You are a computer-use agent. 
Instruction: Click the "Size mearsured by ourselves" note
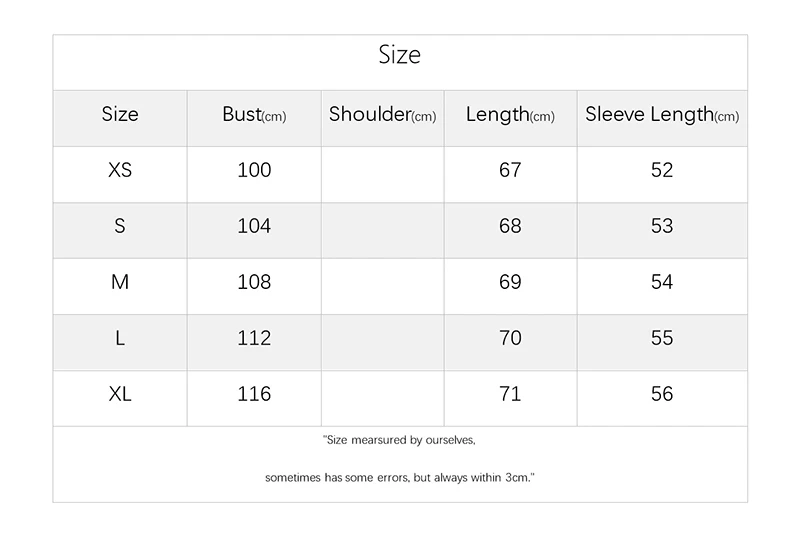pos(400,440)
